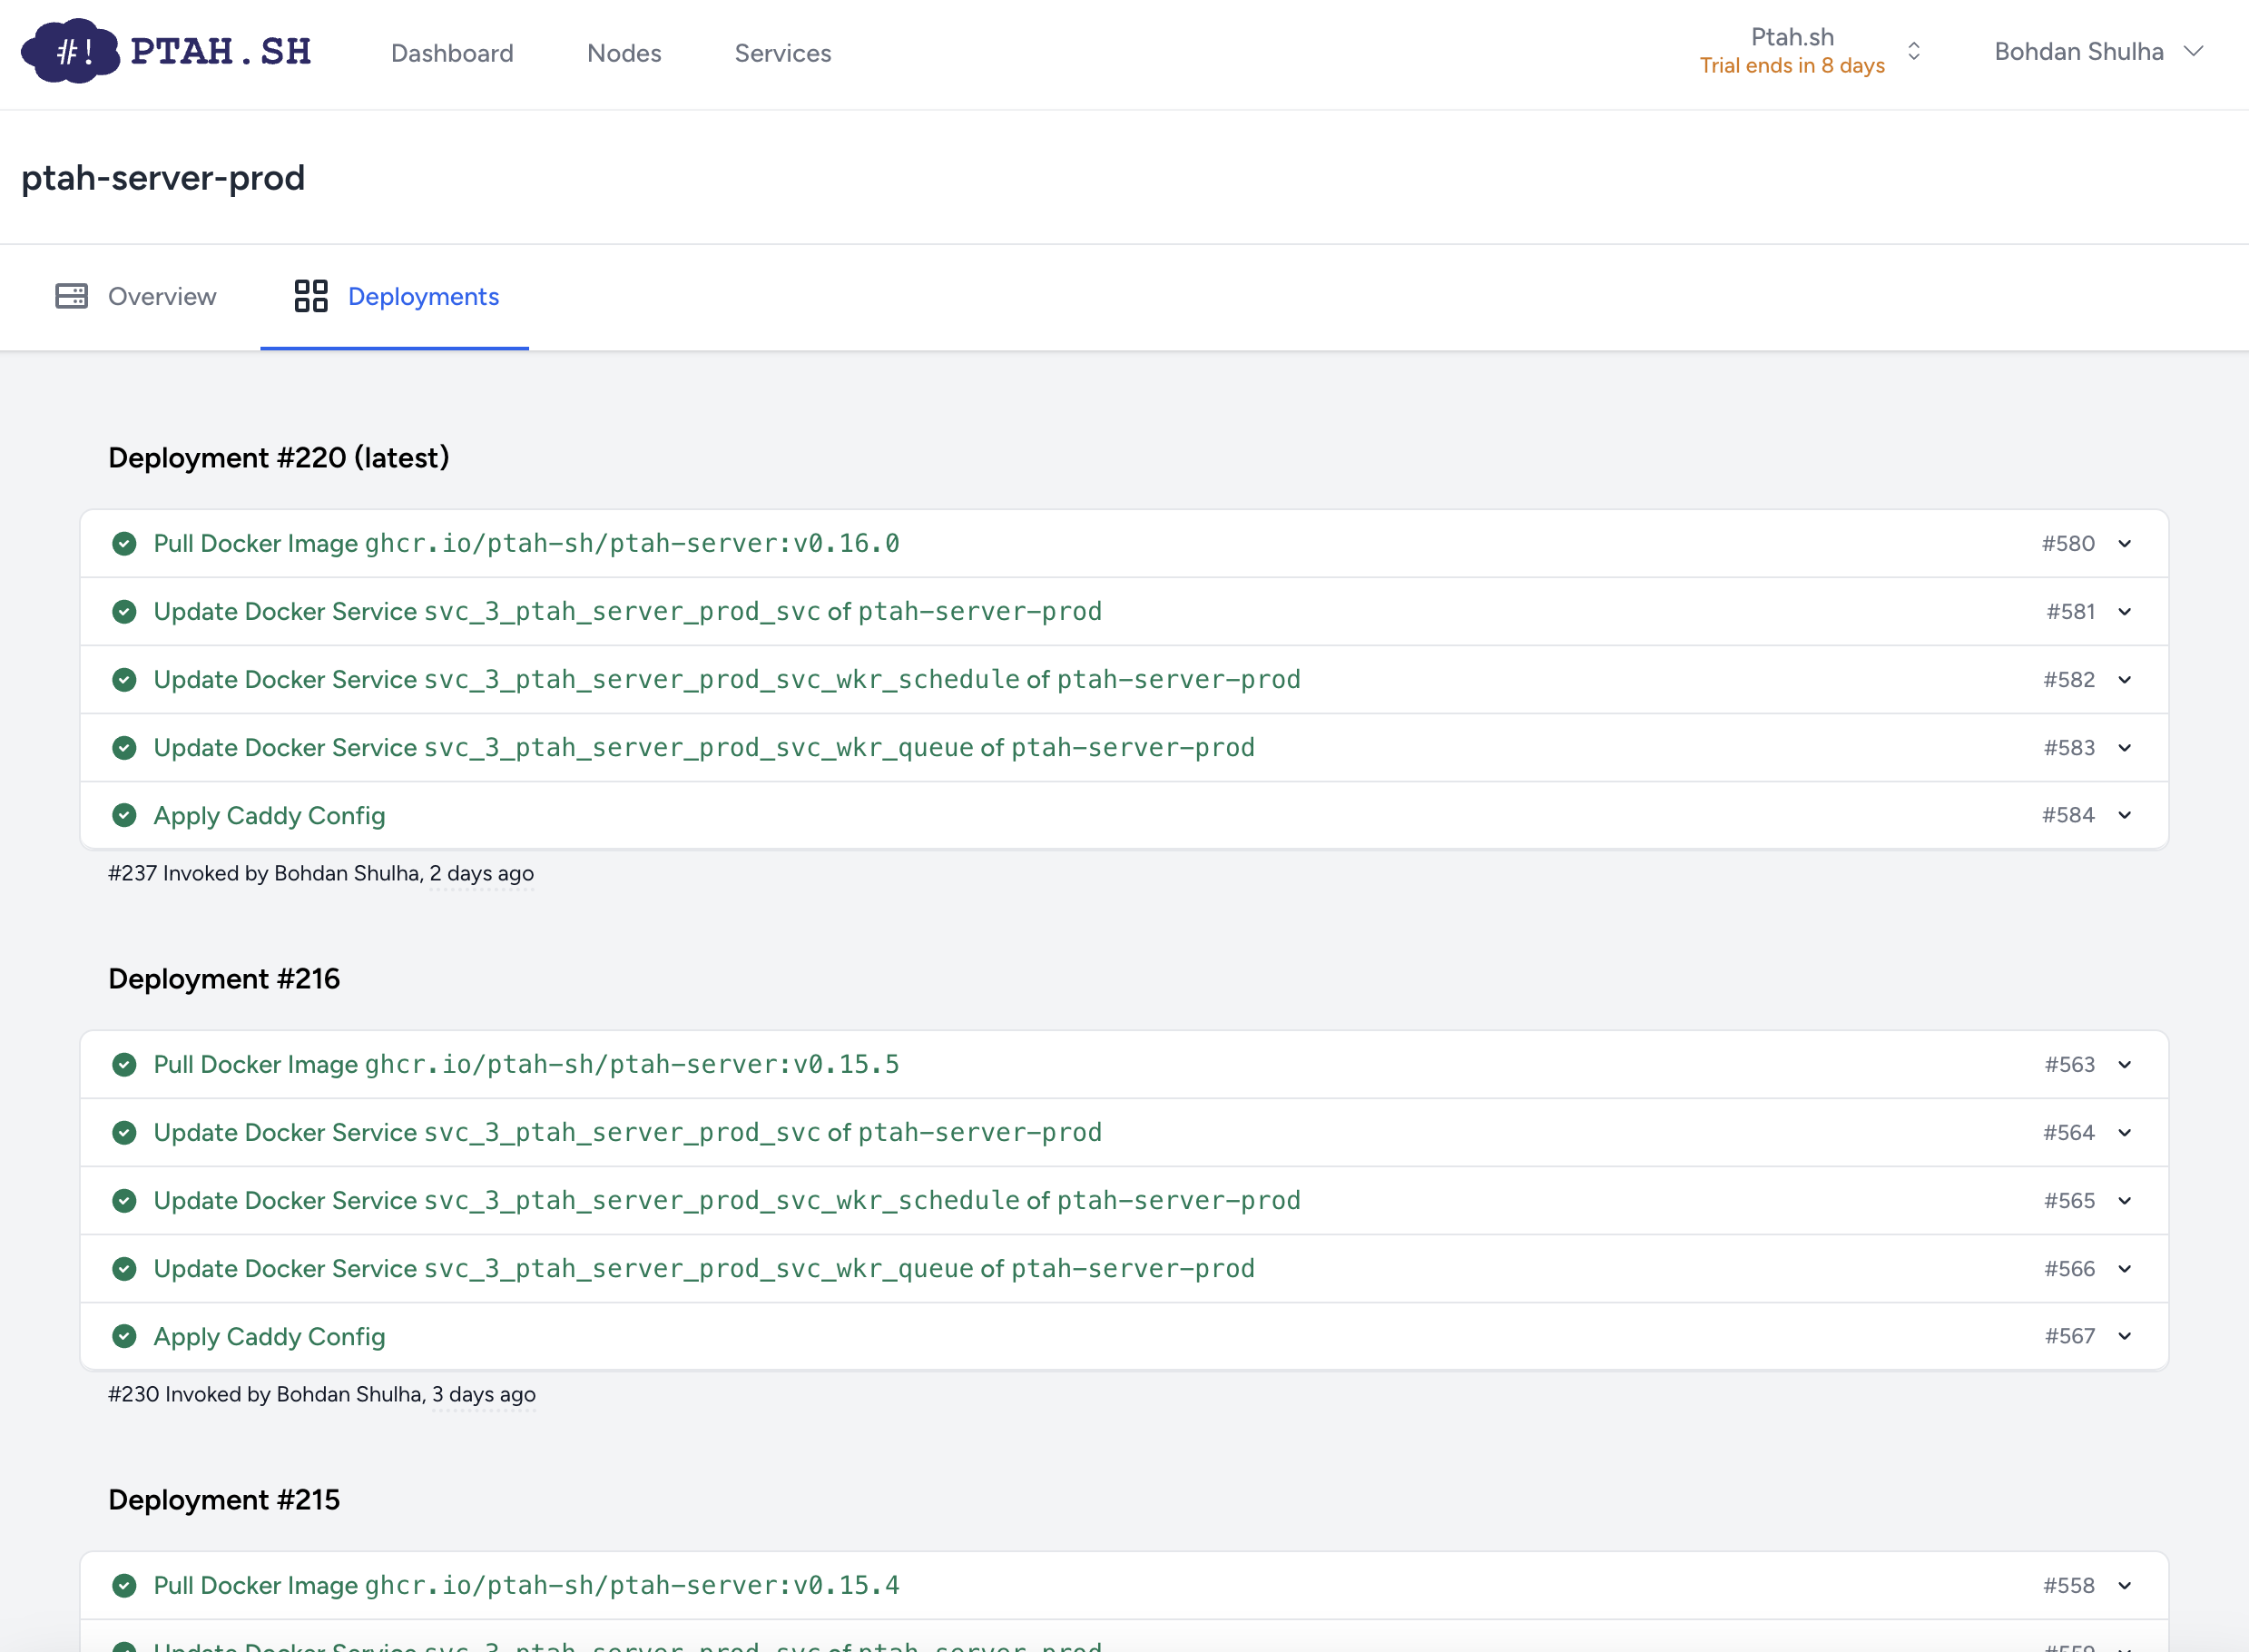
Task: Click success check icon on task #566 row
Action: [x=124, y=1269]
